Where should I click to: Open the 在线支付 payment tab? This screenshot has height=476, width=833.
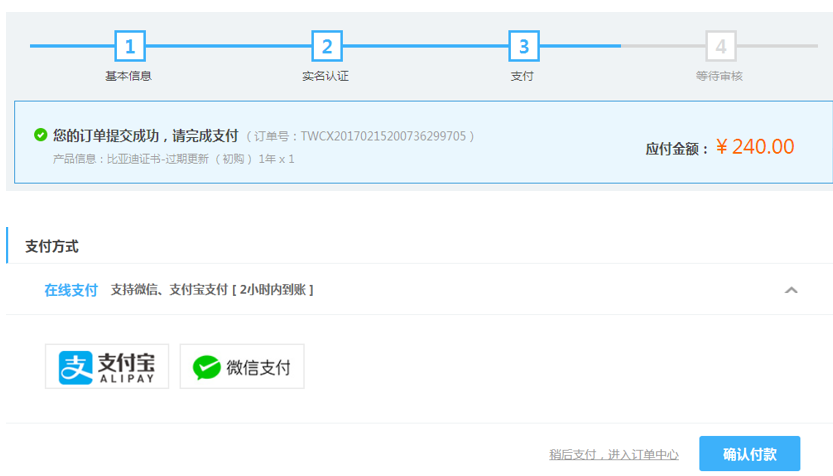pos(71,290)
